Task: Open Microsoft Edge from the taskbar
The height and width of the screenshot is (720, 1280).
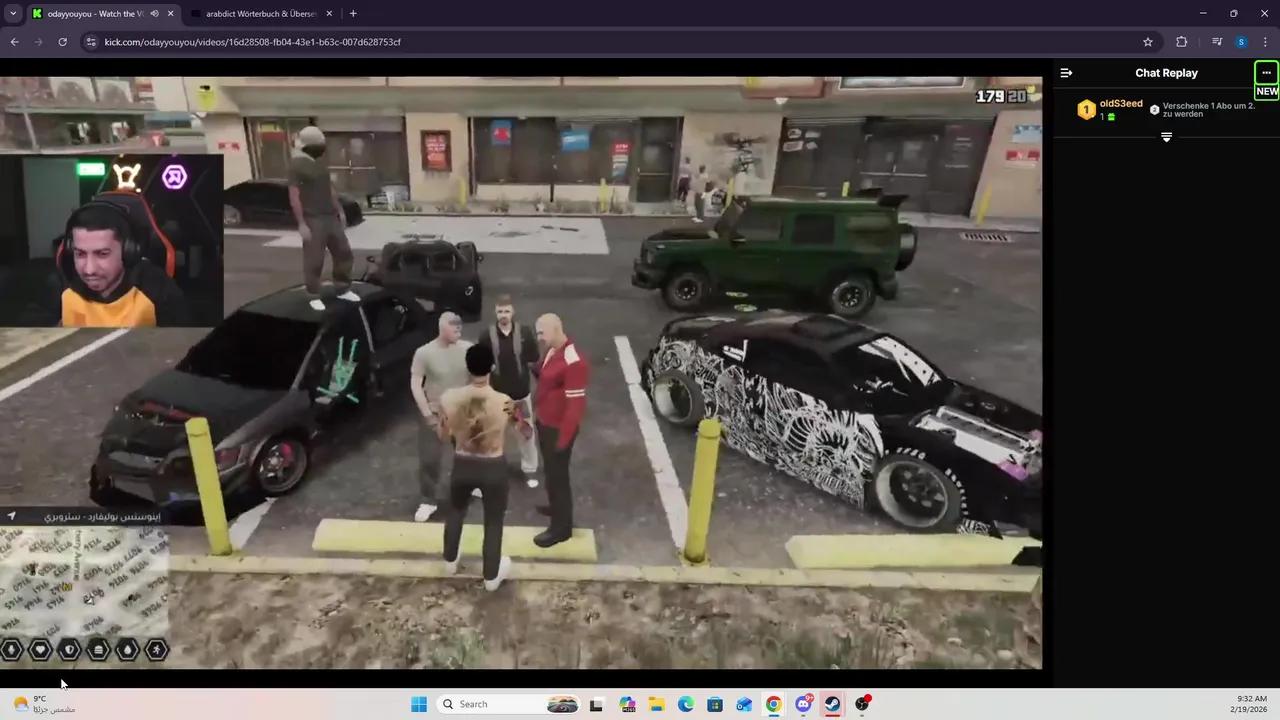Action: 686,704
